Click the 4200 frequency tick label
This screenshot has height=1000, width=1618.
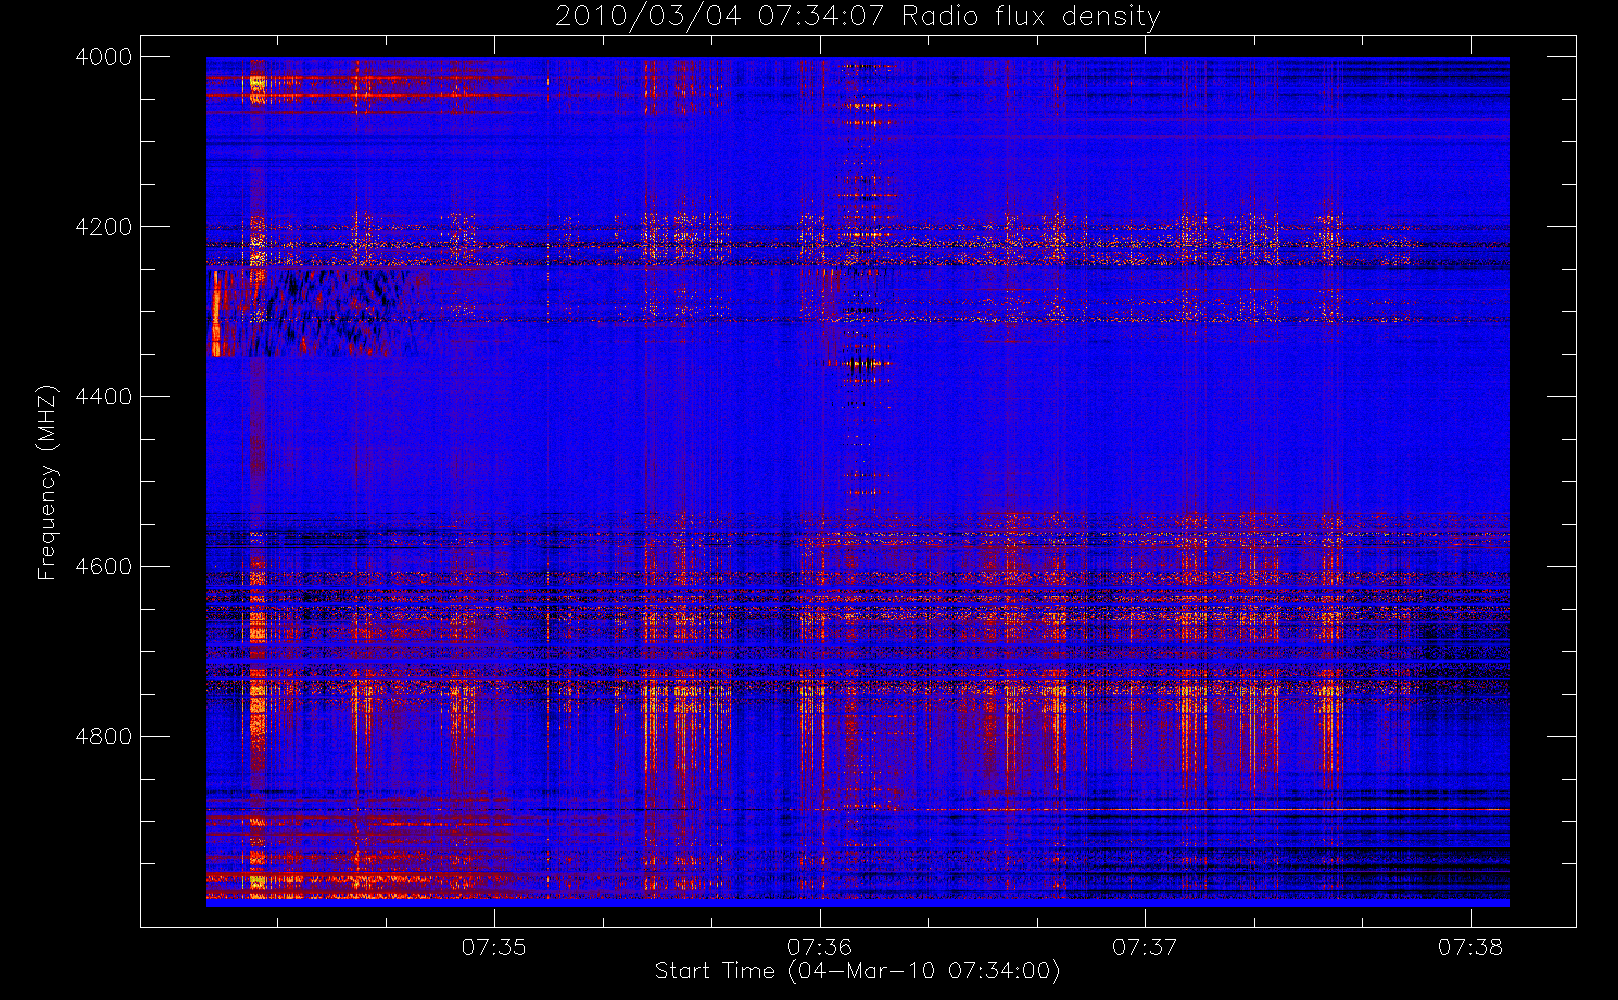104,227
